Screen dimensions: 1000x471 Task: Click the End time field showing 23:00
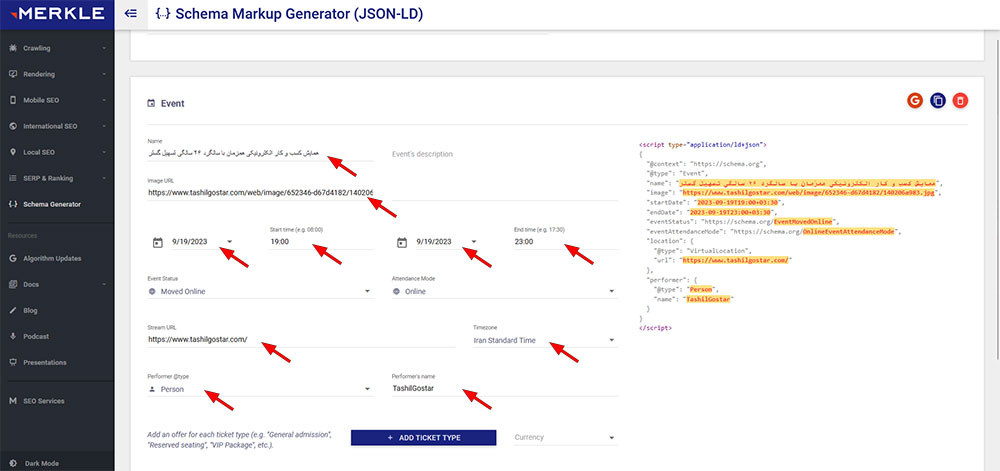coord(566,242)
